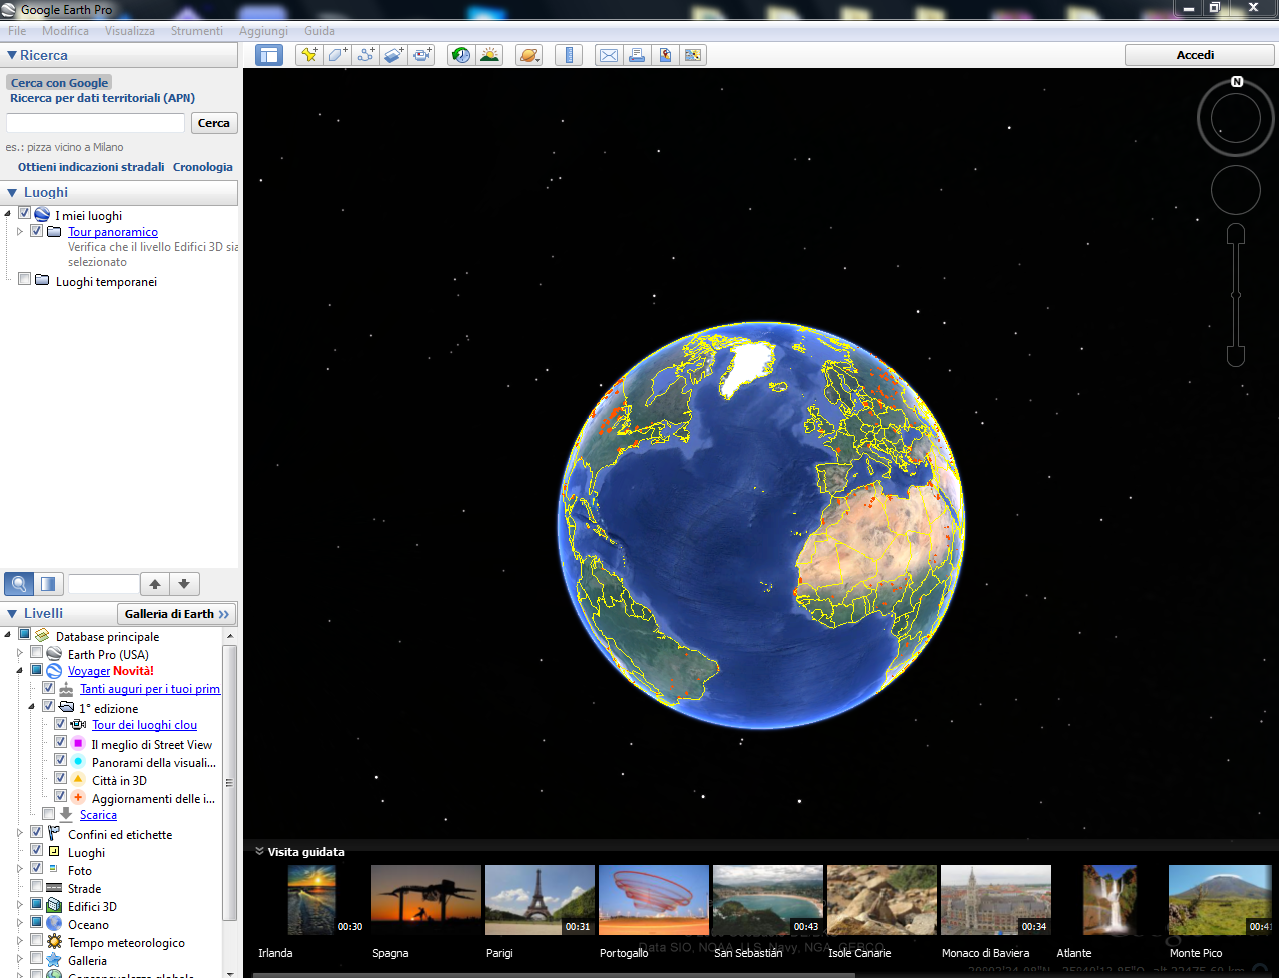The image size is (1279, 978).
Task: Click the Earth Pro (USA) layer icon
Action: coord(54,654)
